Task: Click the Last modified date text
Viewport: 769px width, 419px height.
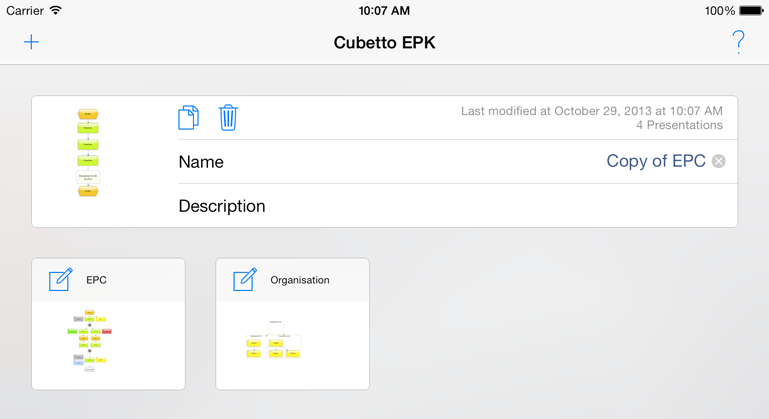Action: (591, 111)
